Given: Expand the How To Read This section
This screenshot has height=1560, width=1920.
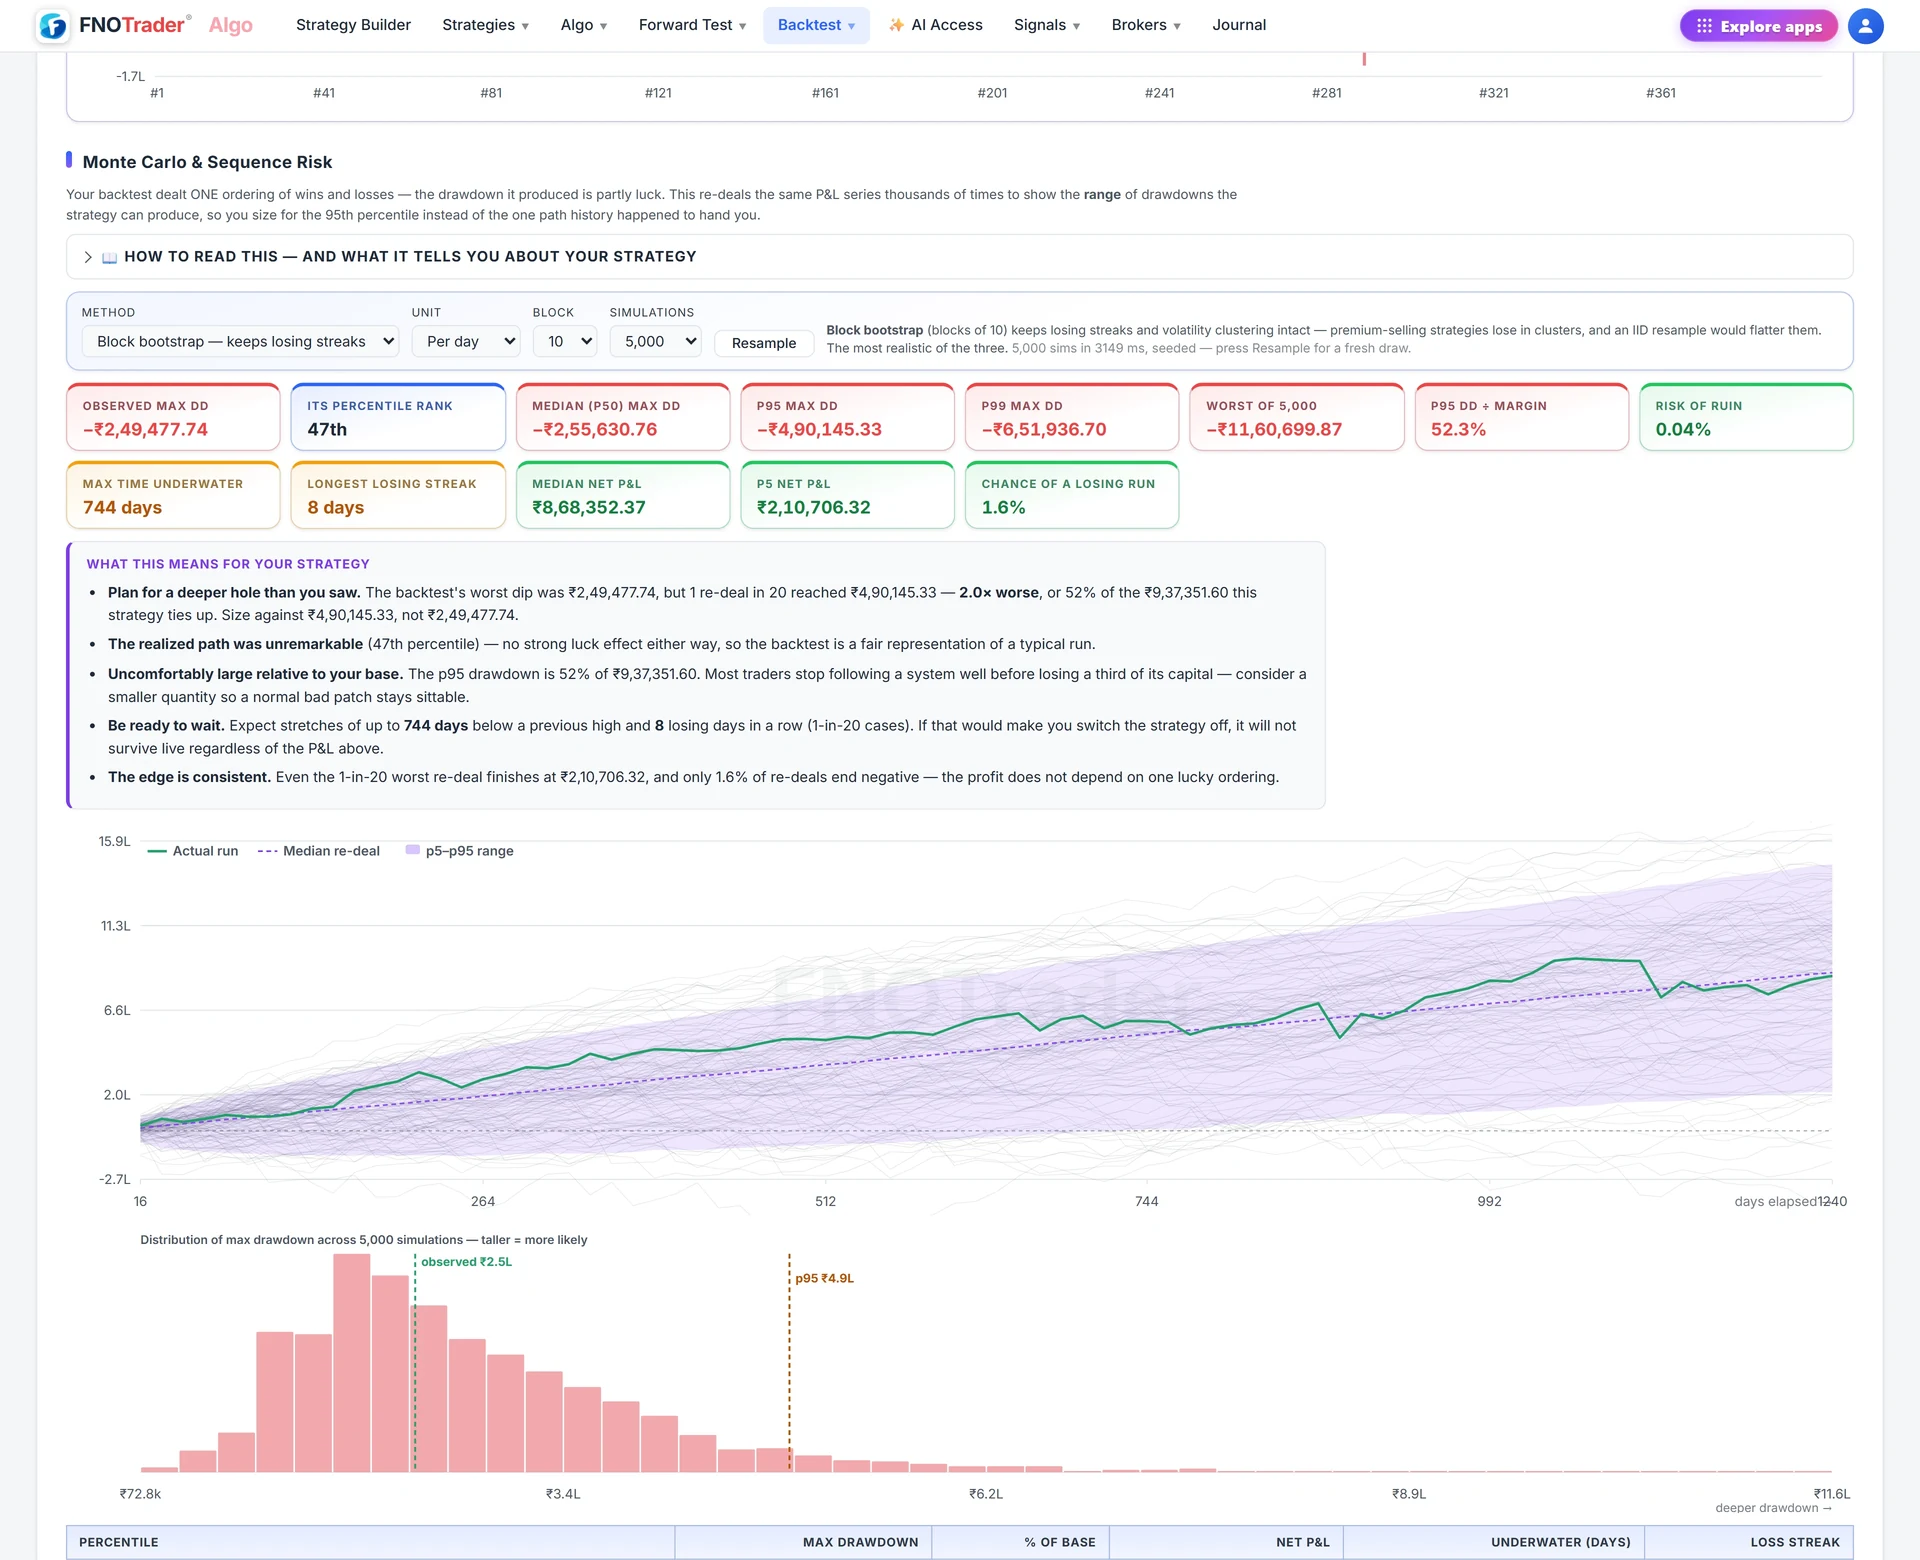Looking at the screenshot, I should 959,257.
